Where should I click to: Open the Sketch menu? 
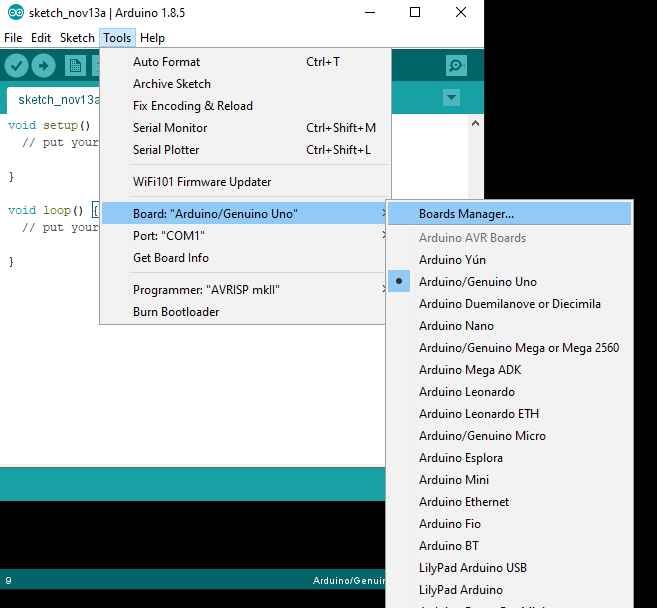(77, 38)
